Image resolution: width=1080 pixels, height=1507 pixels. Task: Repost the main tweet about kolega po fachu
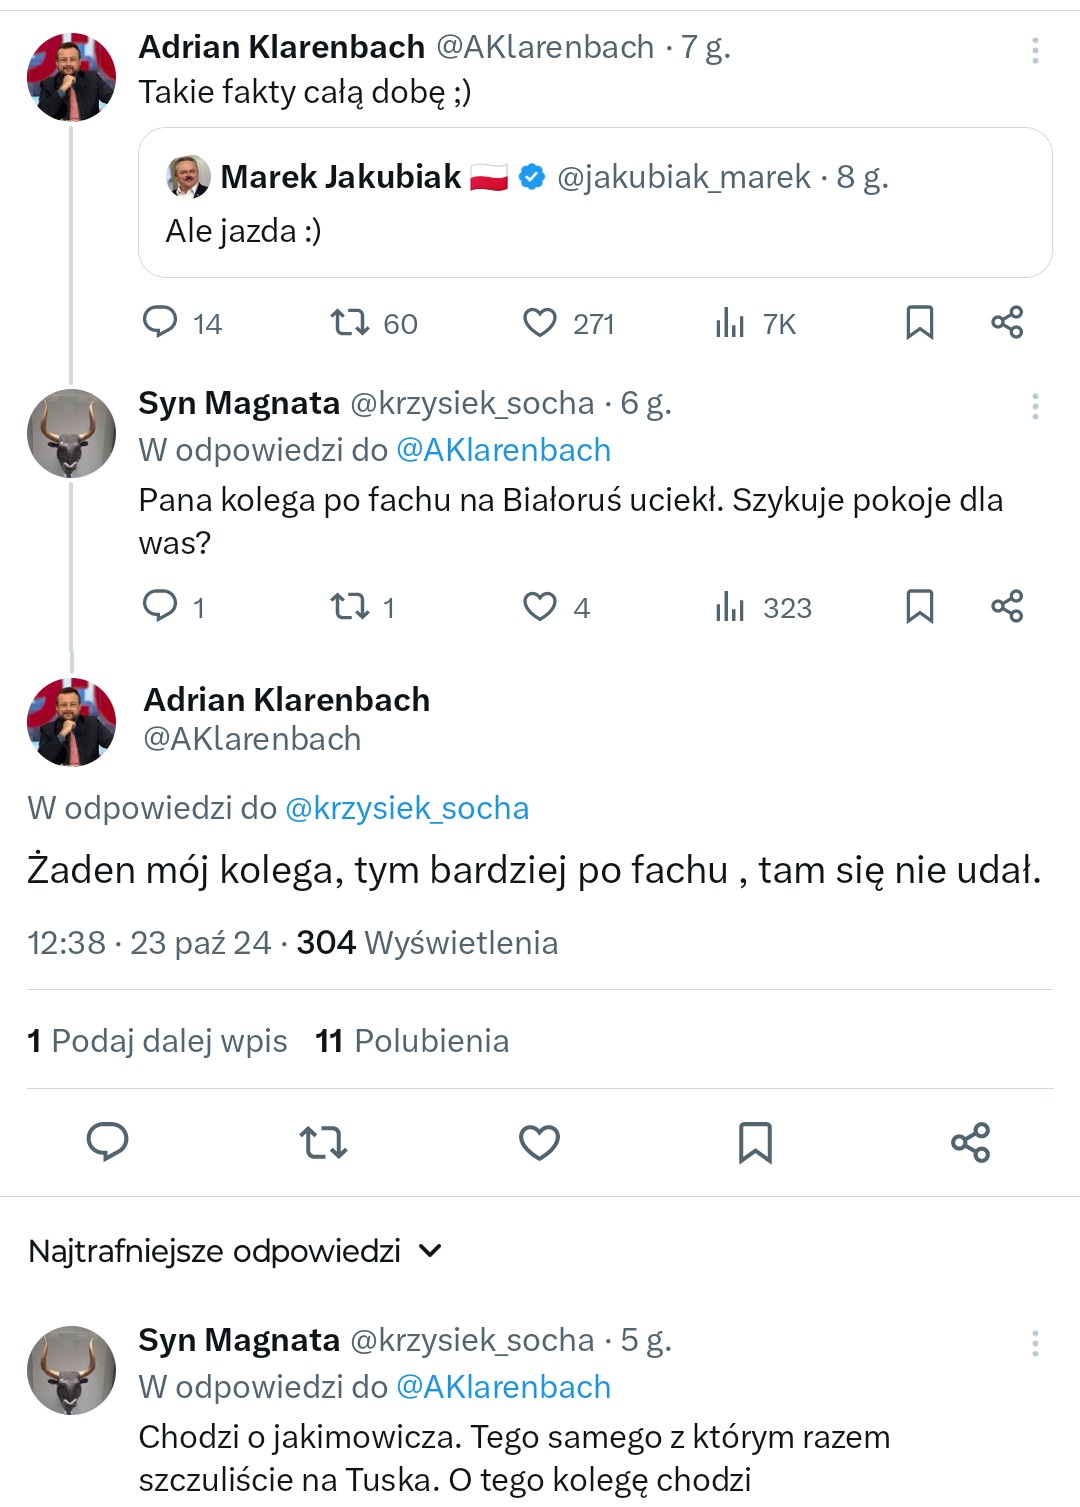(x=323, y=1142)
